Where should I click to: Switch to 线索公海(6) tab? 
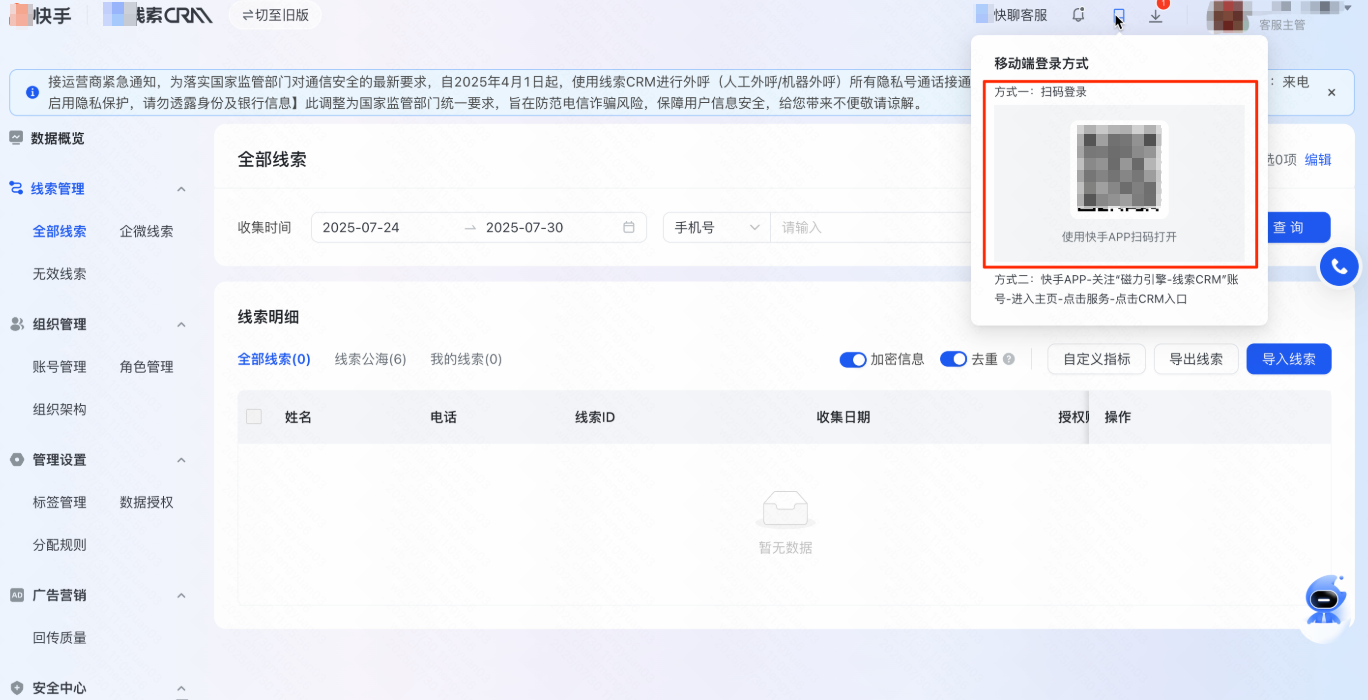(x=370, y=359)
